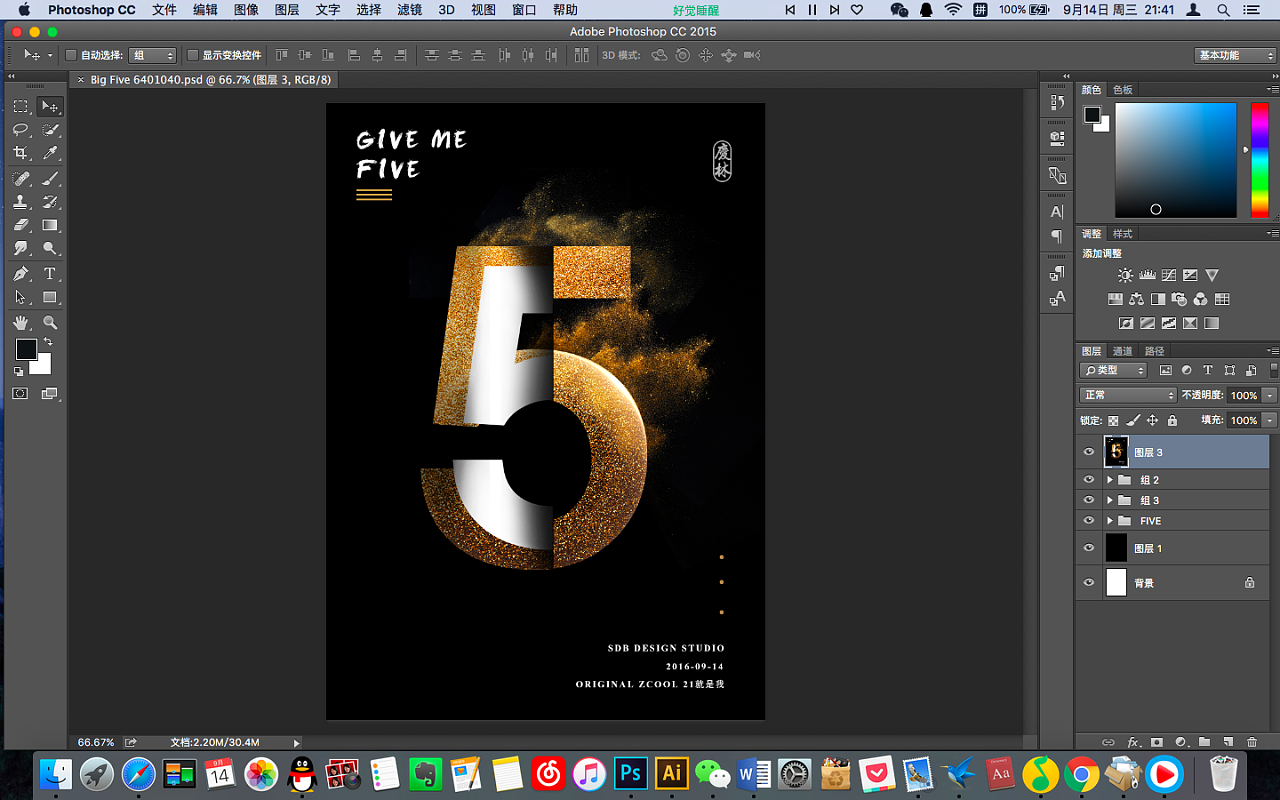Switch to the 路径 tab

coord(1155,351)
